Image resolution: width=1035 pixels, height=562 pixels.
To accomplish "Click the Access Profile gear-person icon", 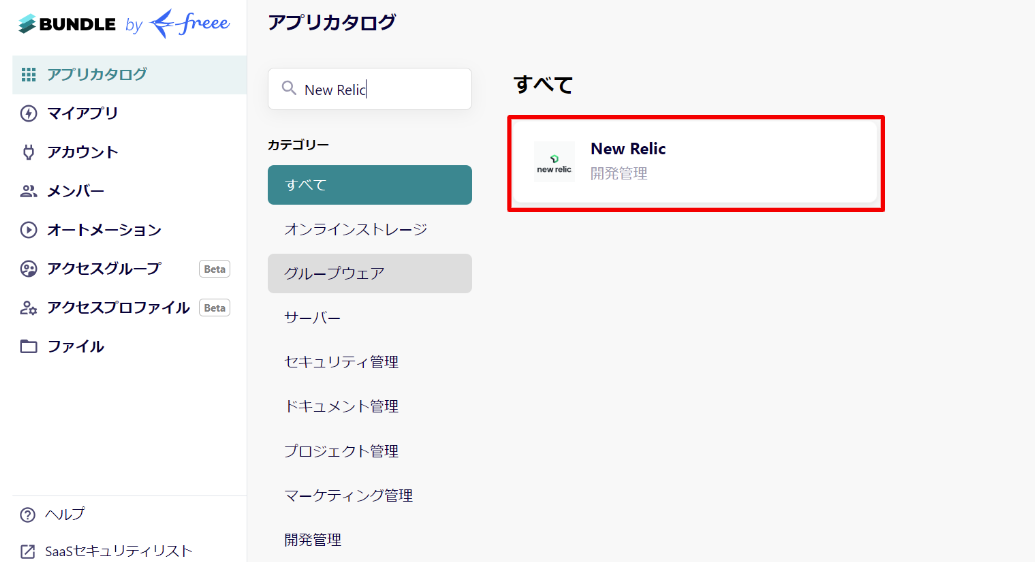I will [x=28, y=308].
